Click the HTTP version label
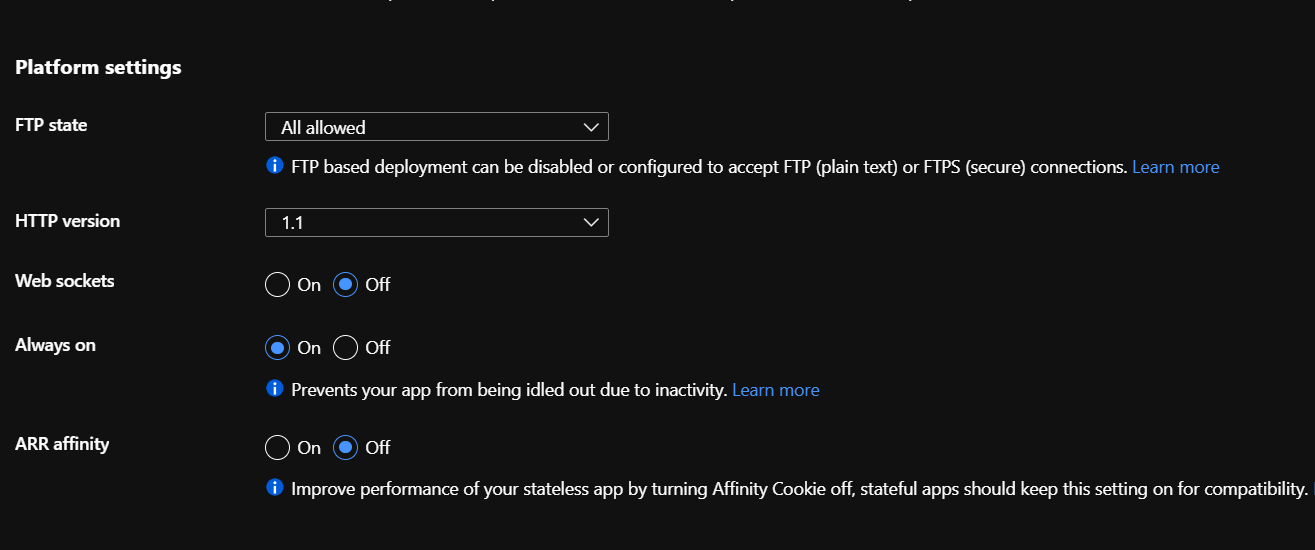1315x550 pixels. pyautogui.click(x=67, y=221)
